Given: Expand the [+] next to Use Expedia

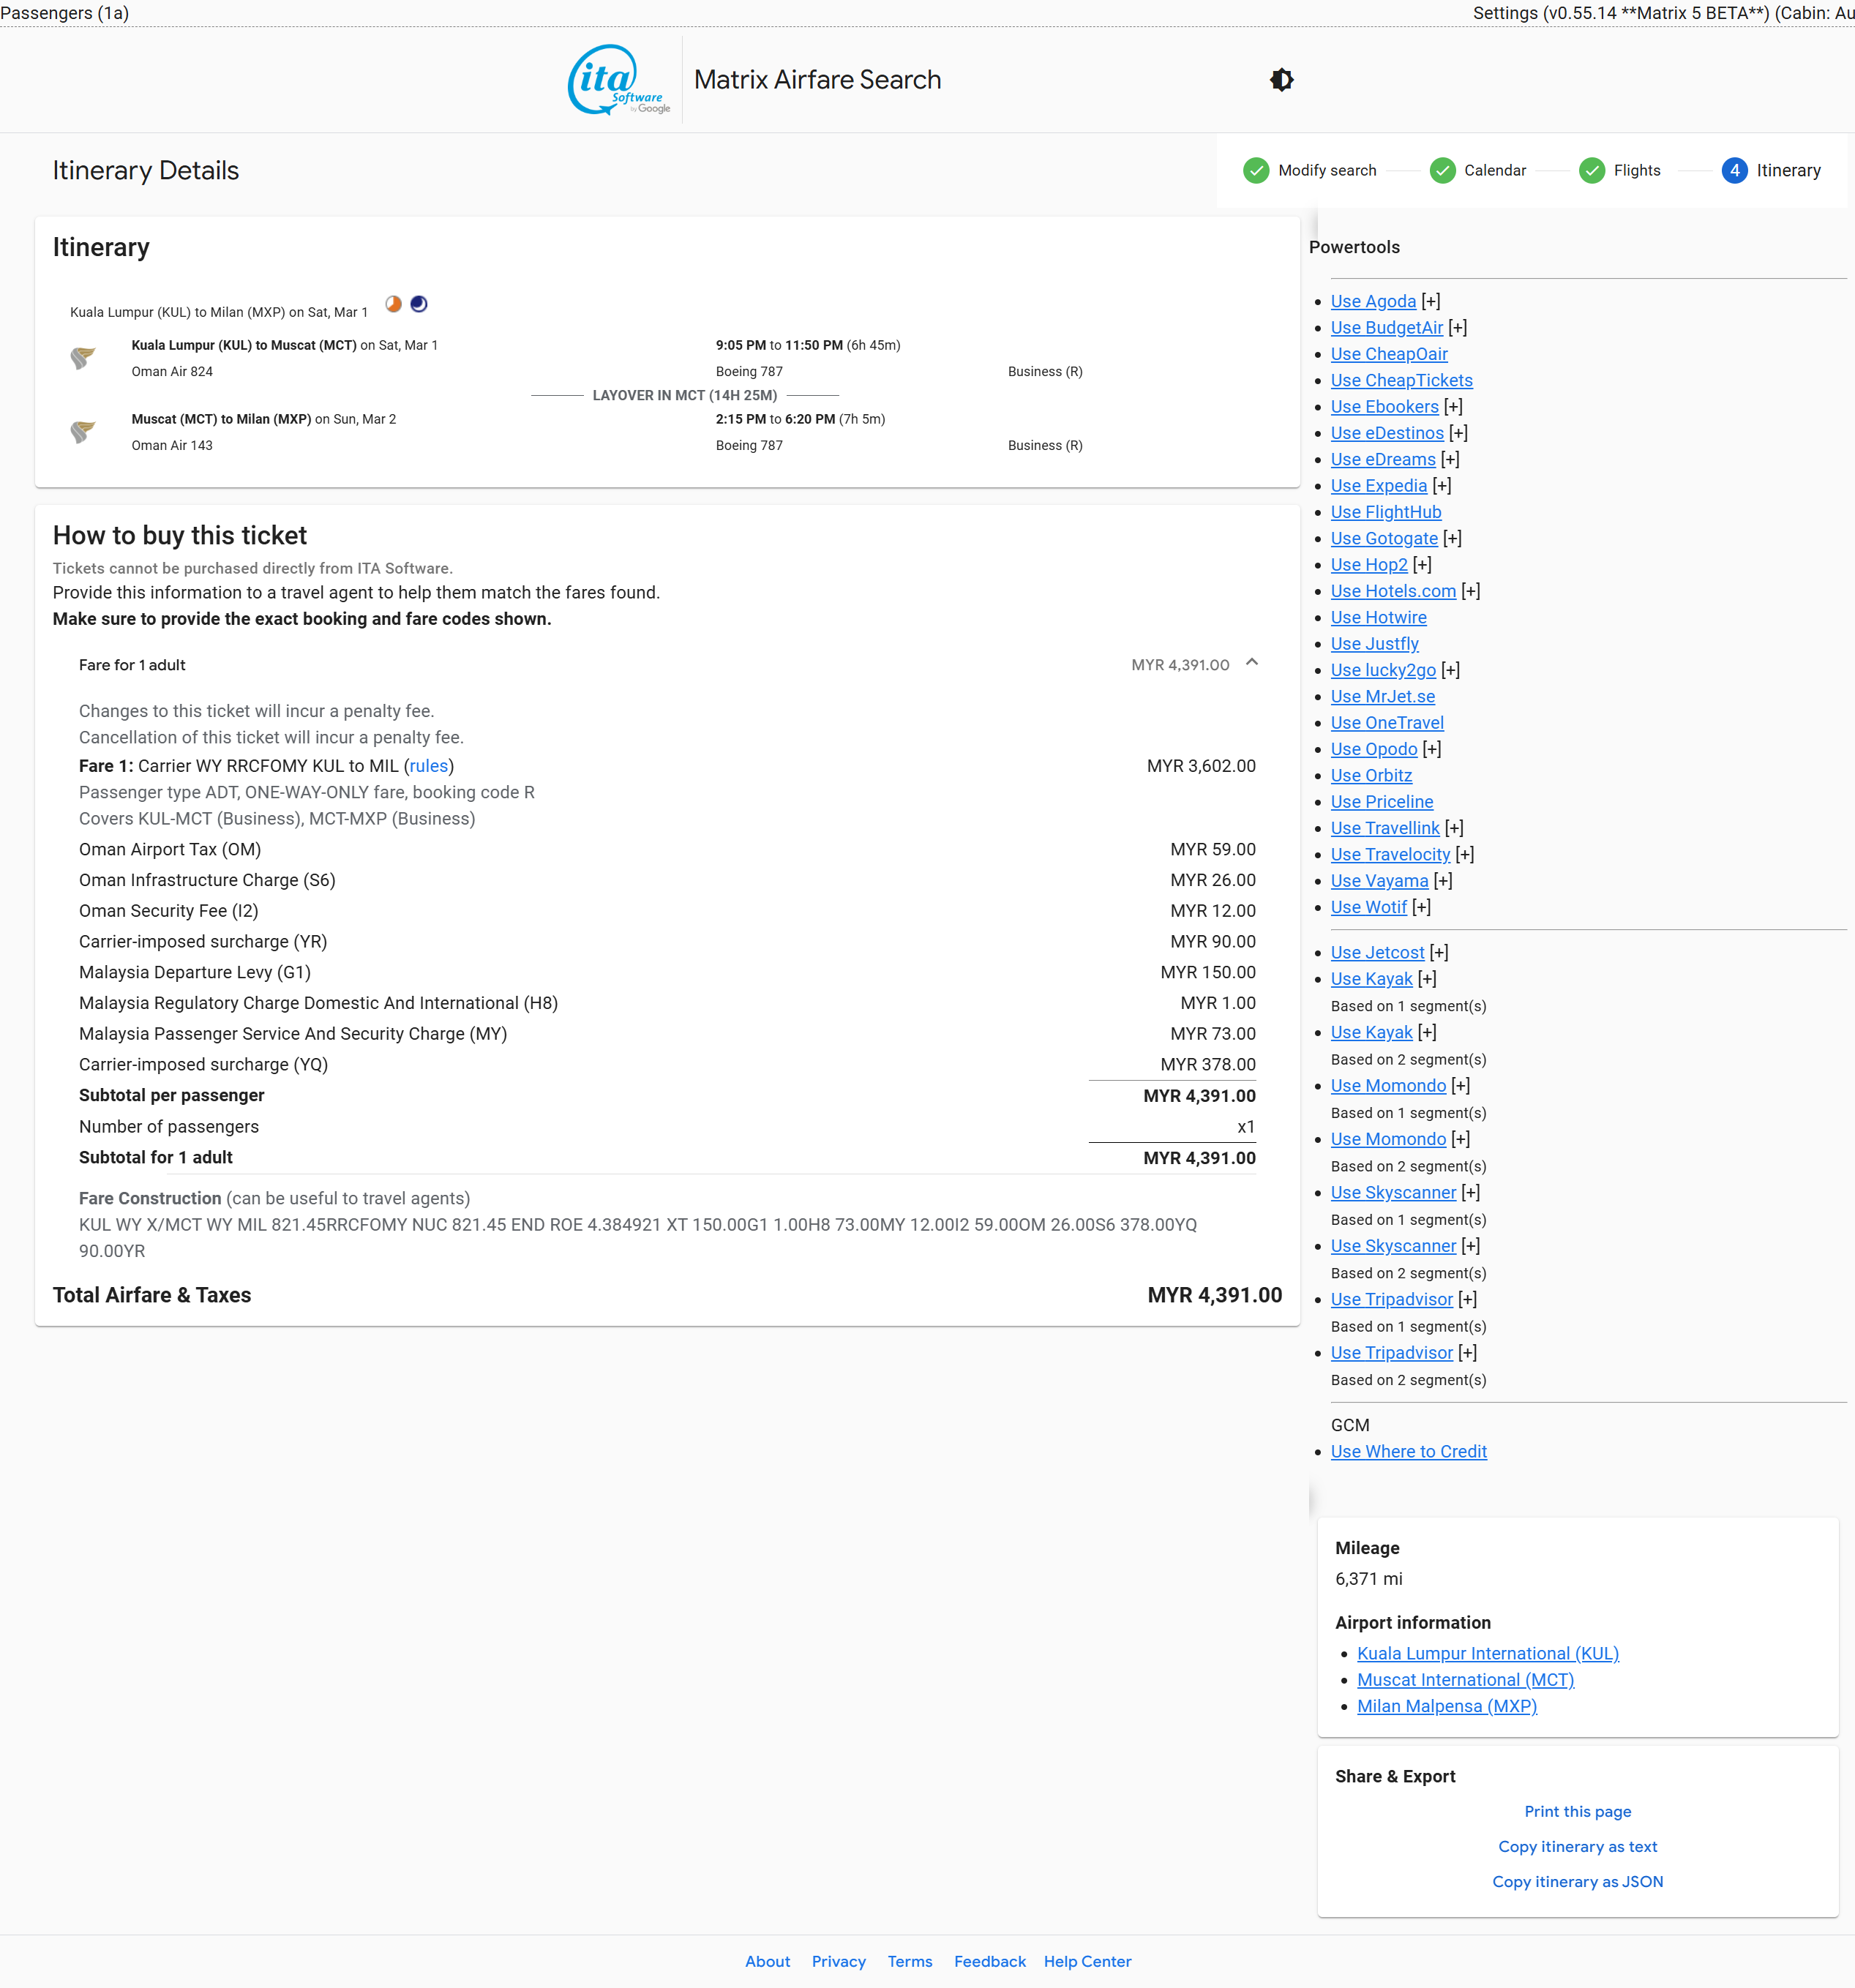Looking at the screenshot, I should click(1442, 486).
